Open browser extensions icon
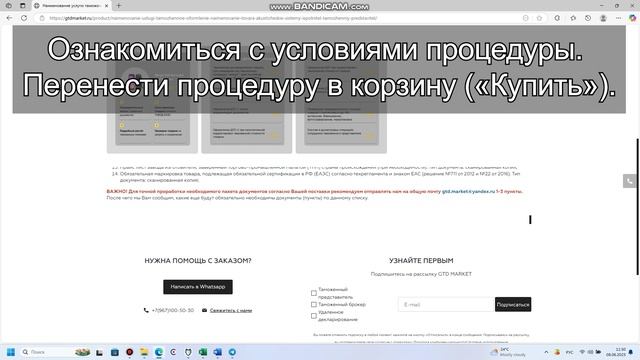Image resolution: width=640 pixels, height=360 pixels. [557, 18]
